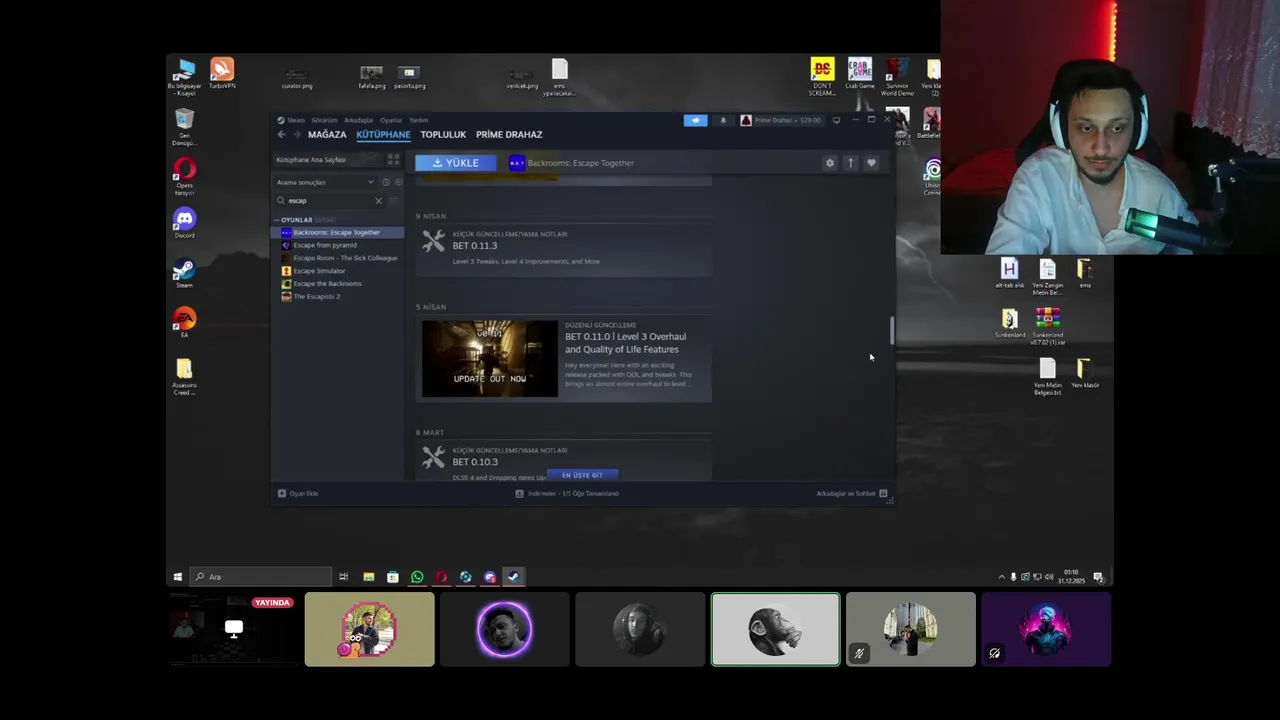Click the blue YÜKLE install button
Screen dimensions: 1280x720
pos(455,163)
